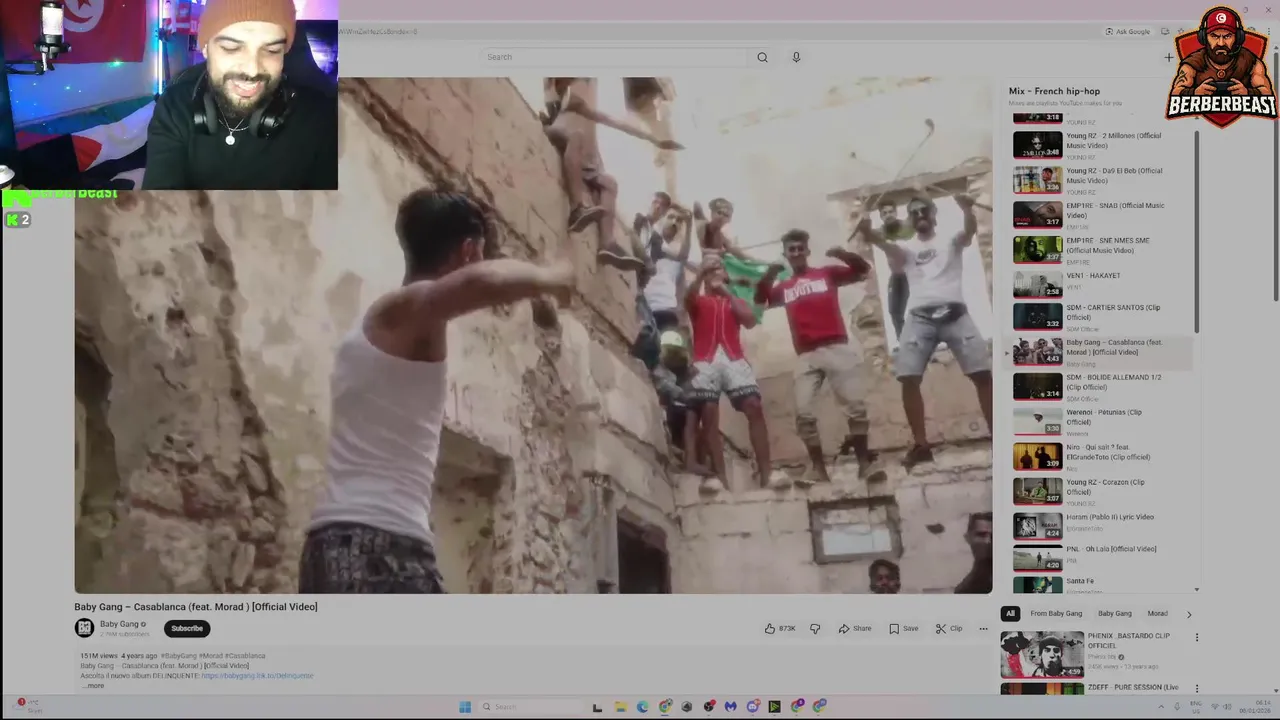Click the #Casablanca hashtag
The width and height of the screenshot is (1280, 720).
tap(245, 656)
